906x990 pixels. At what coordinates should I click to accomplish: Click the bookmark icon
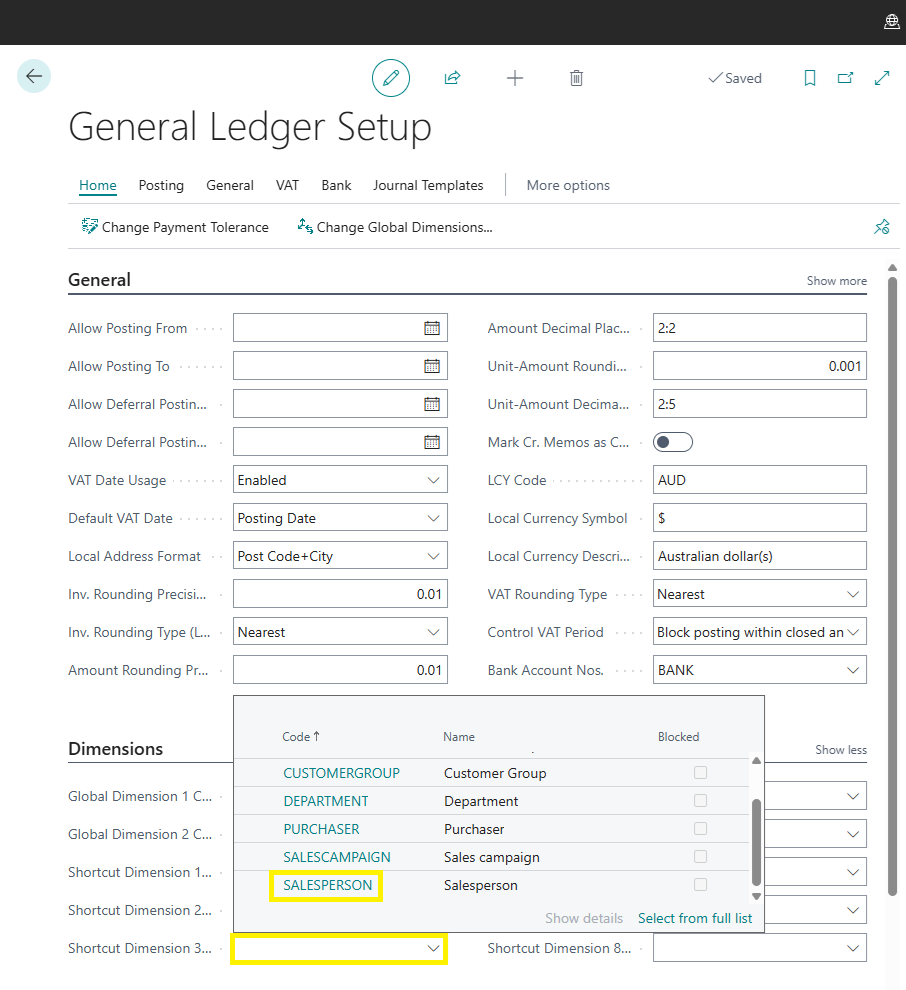810,78
